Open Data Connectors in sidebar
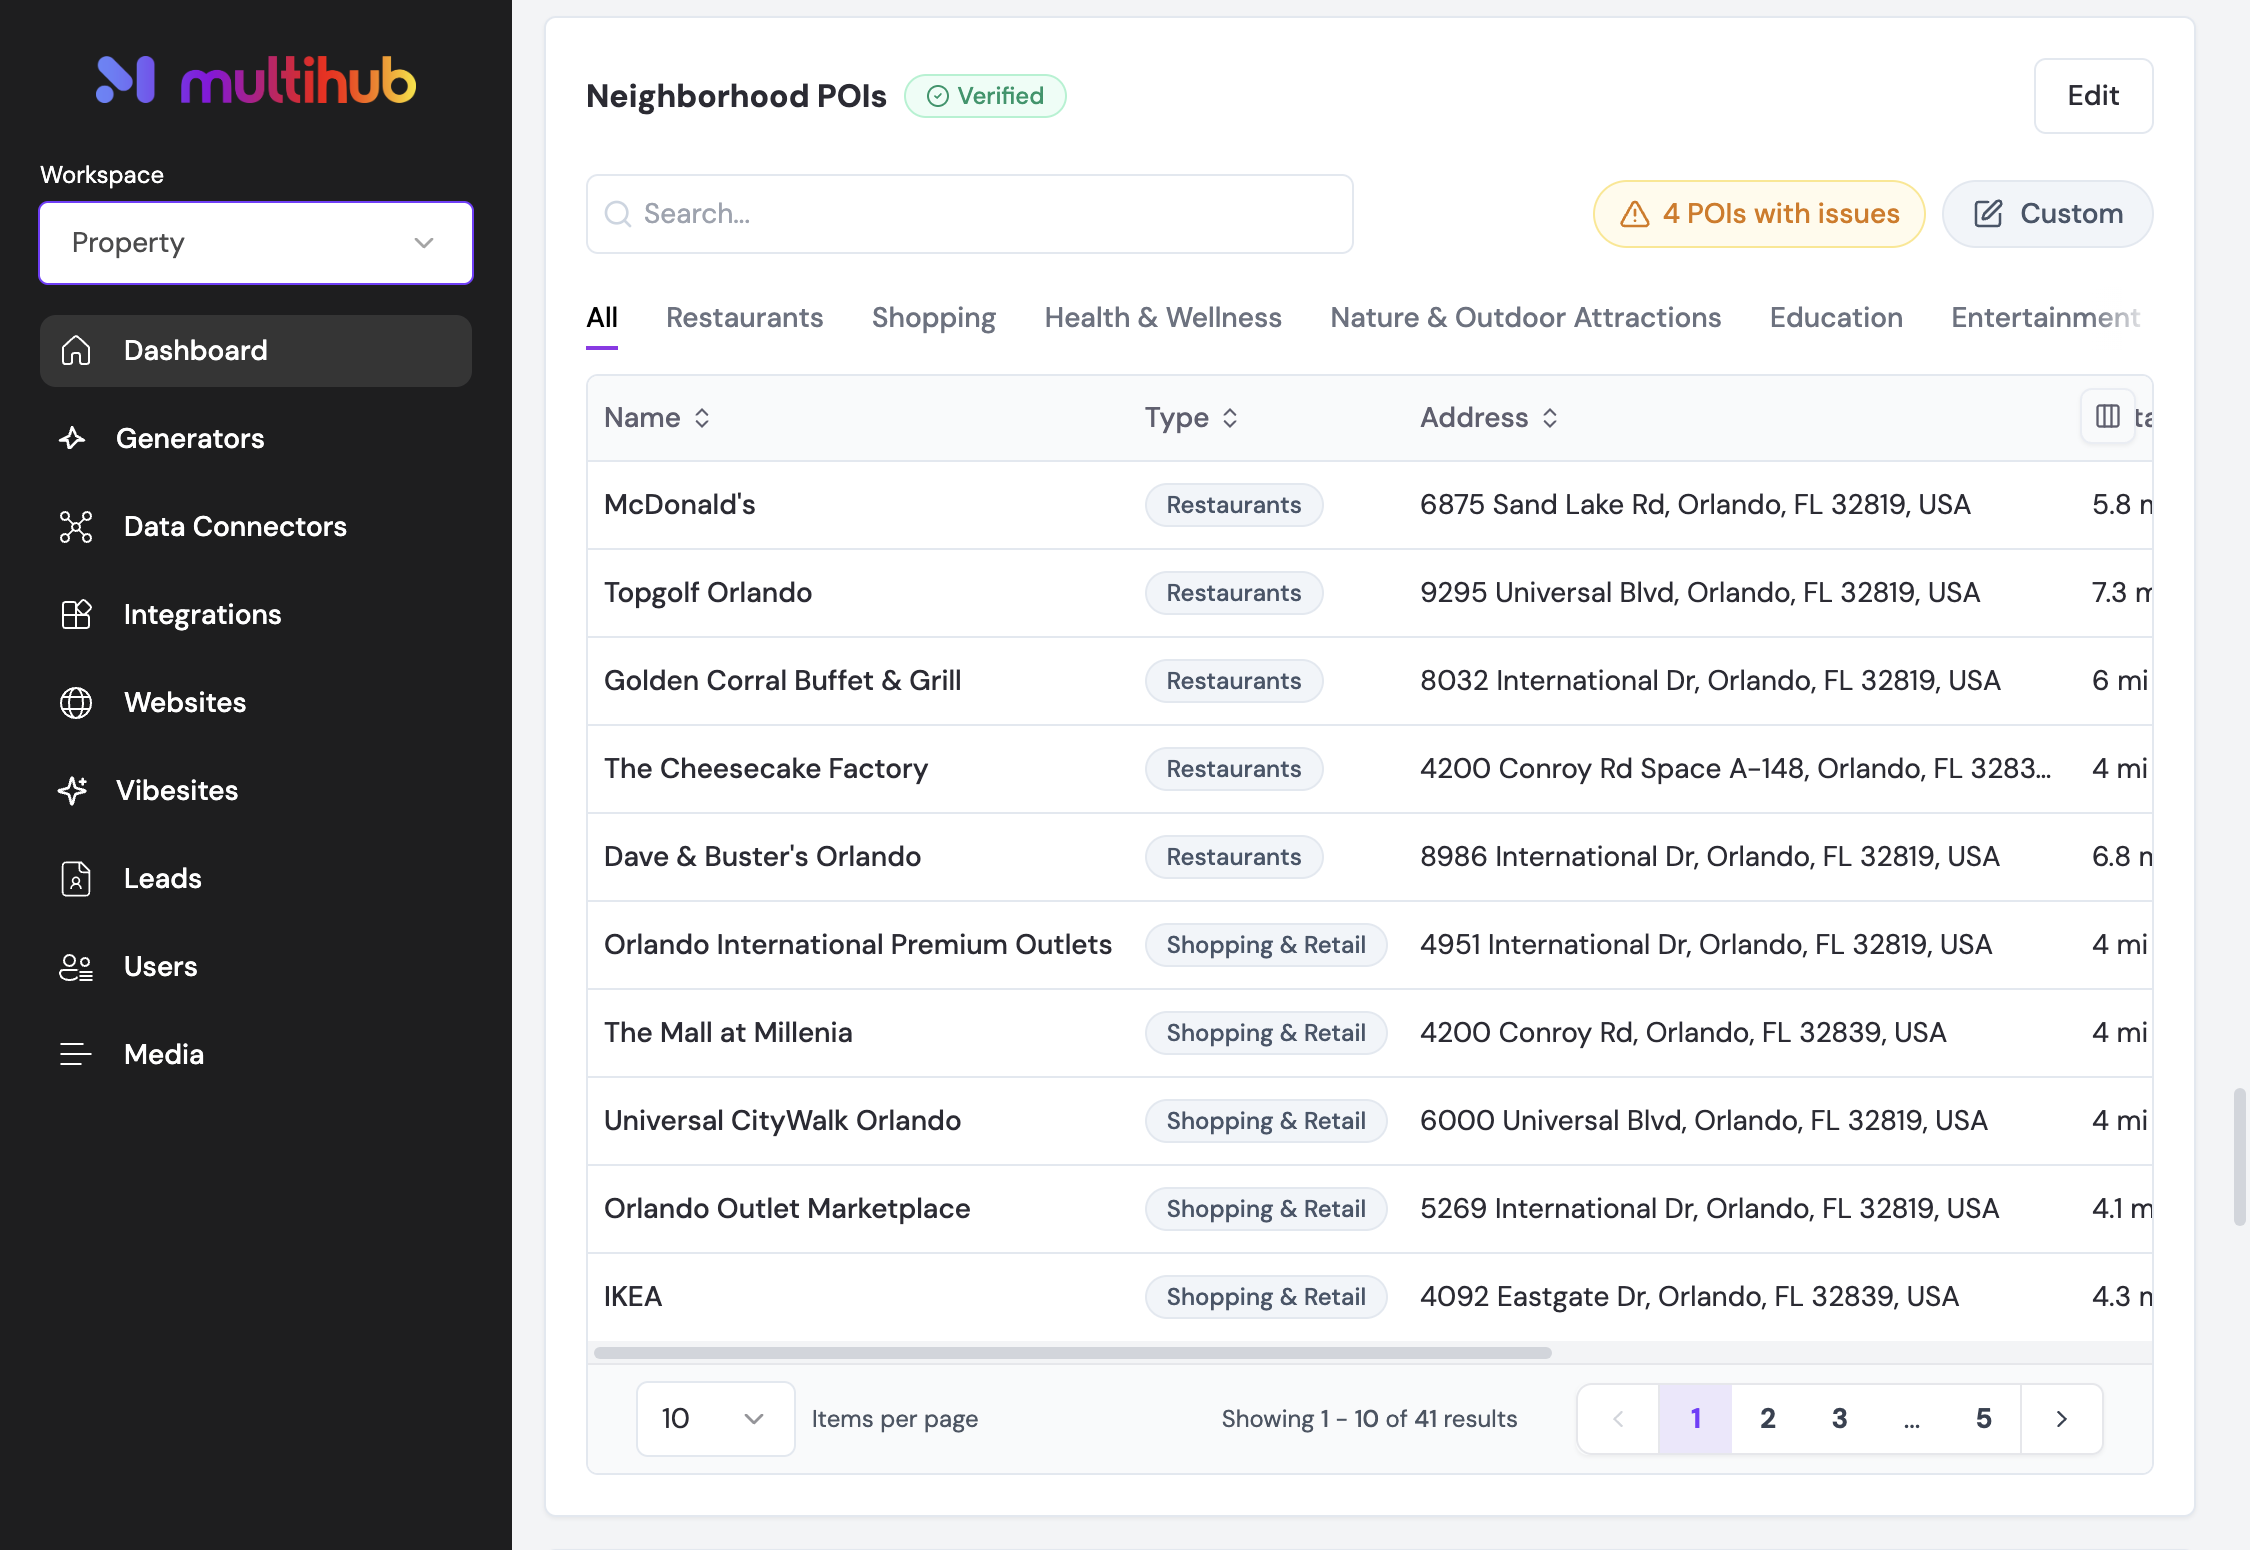The height and width of the screenshot is (1550, 2250). coord(256,527)
